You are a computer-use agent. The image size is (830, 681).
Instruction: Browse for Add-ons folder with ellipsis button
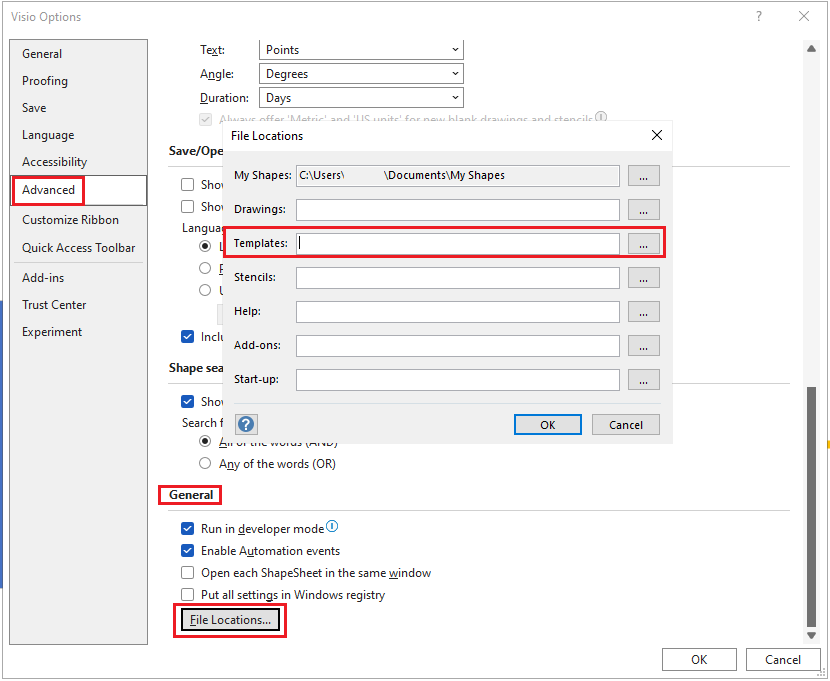tap(644, 346)
